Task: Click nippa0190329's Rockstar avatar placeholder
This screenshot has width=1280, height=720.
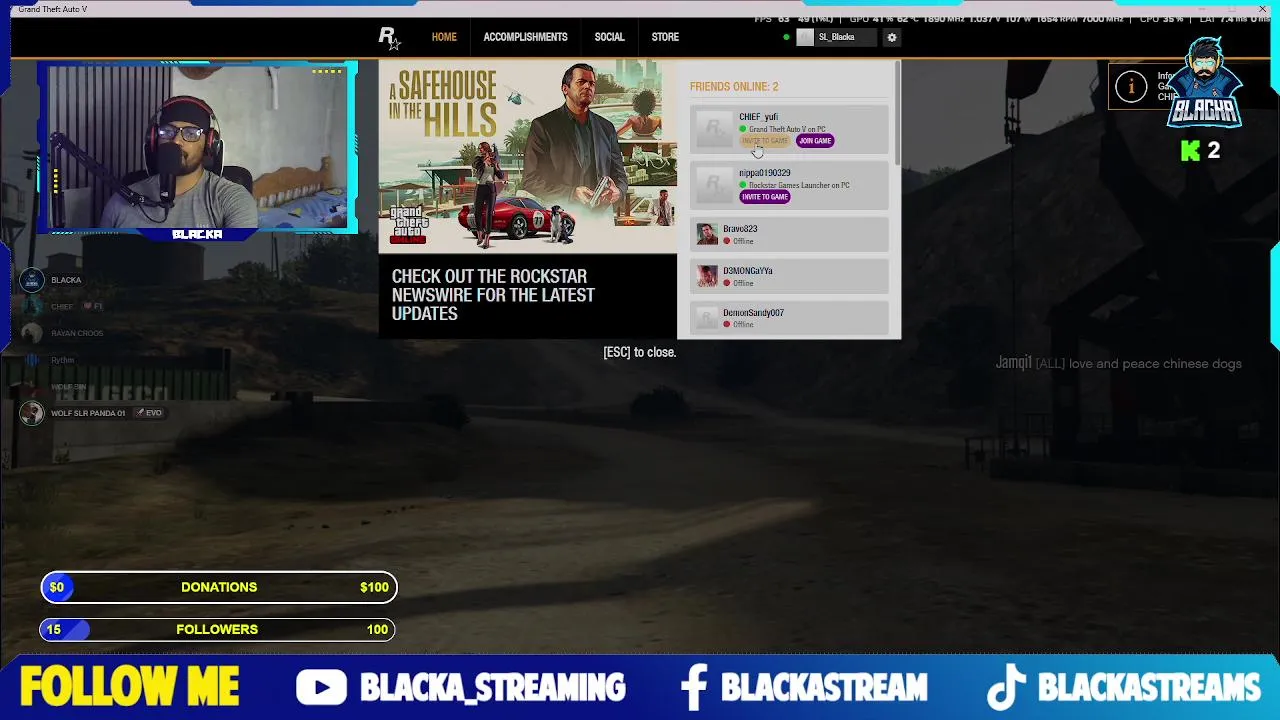Action: point(713,185)
